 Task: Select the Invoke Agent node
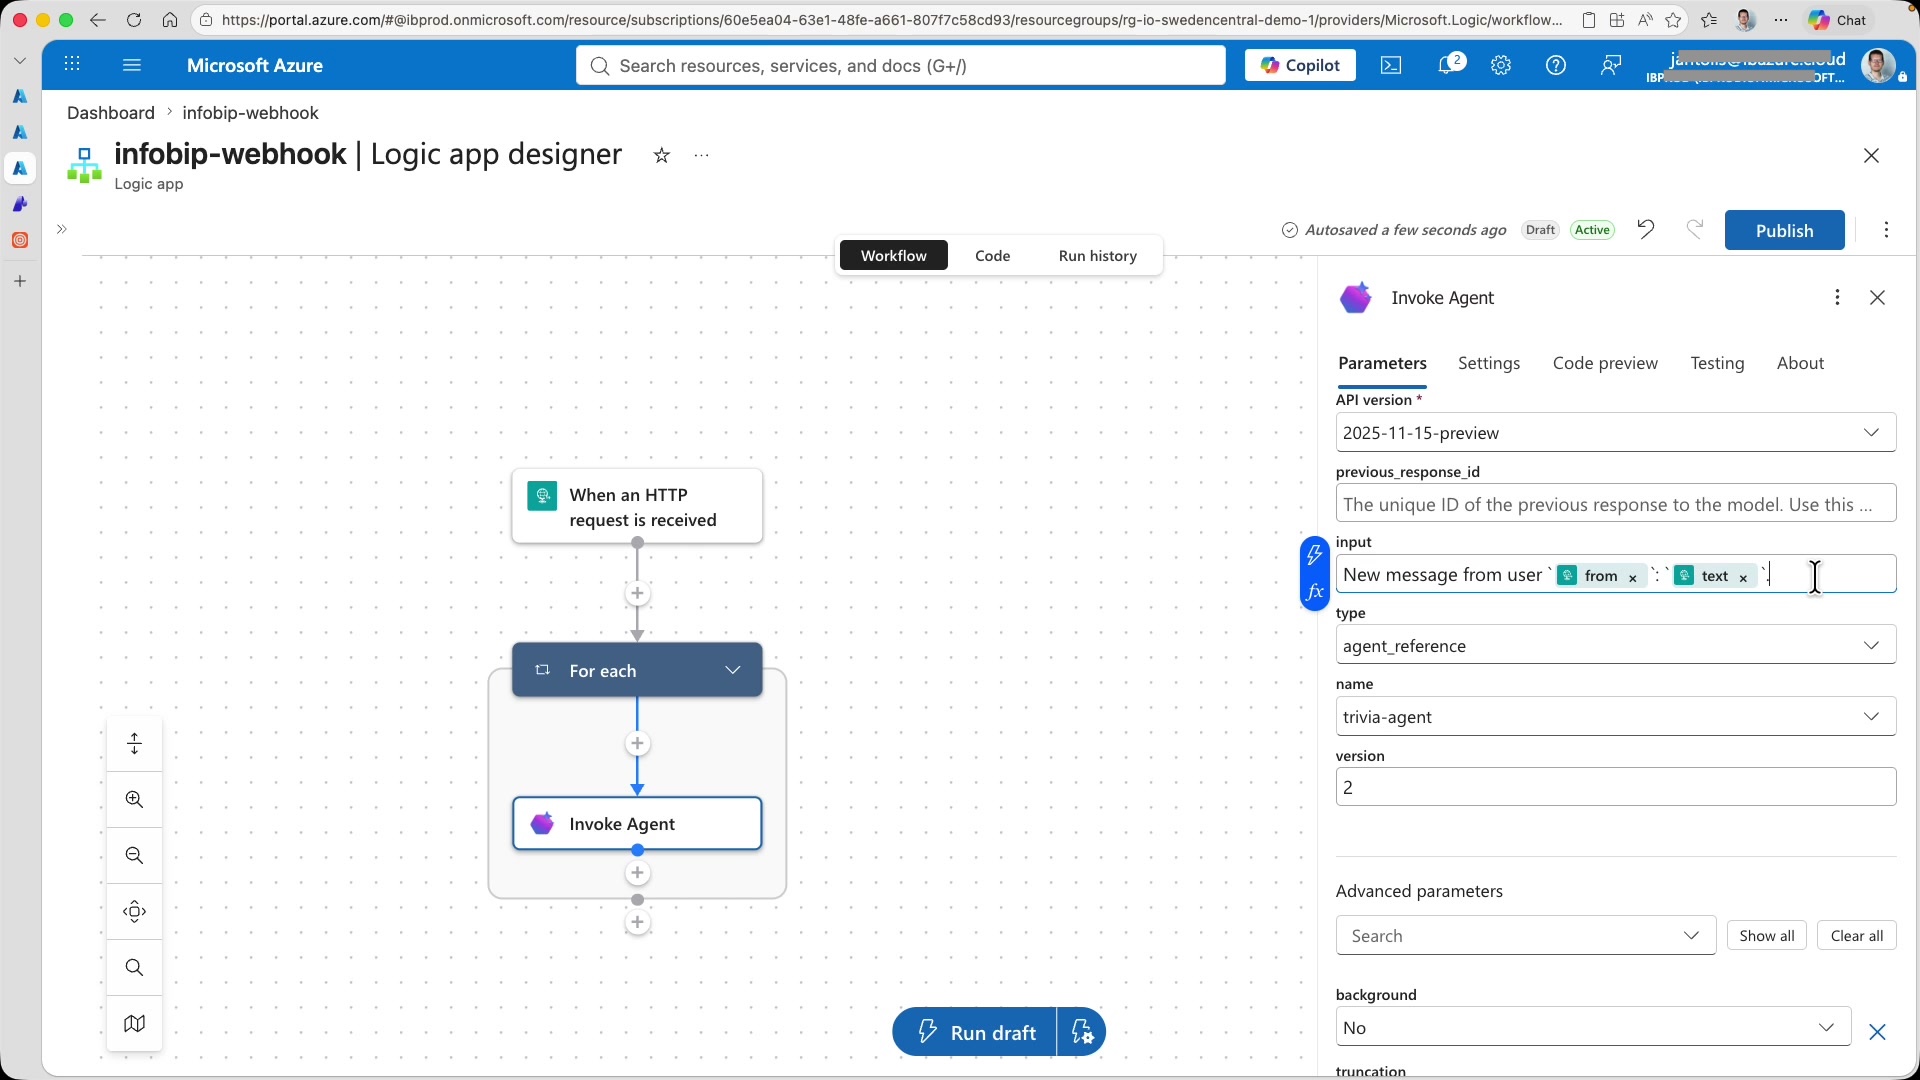(637, 824)
